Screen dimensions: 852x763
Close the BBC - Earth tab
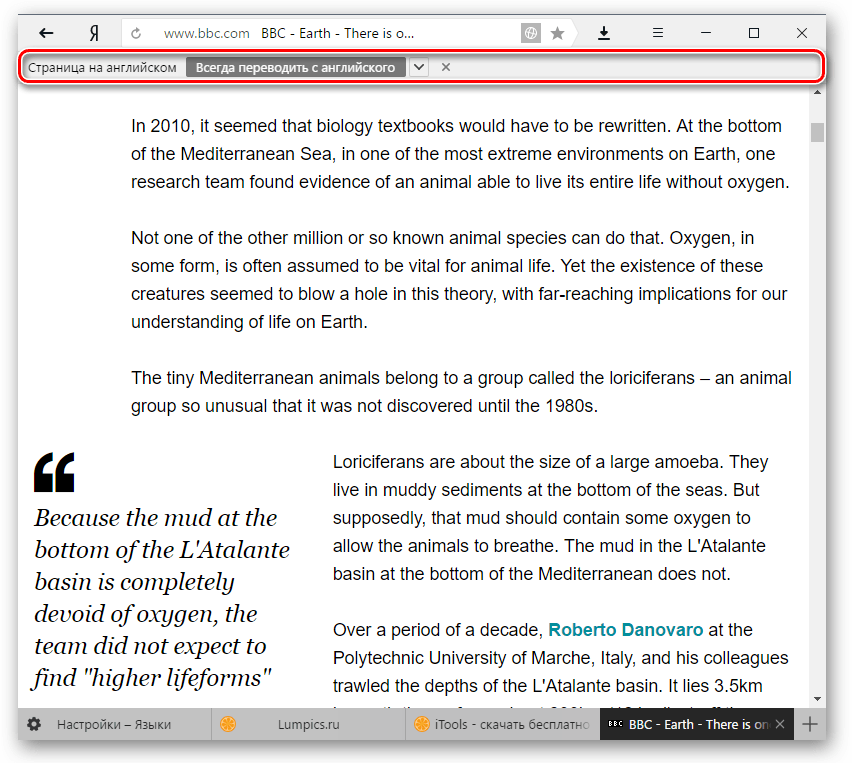click(x=780, y=724)
